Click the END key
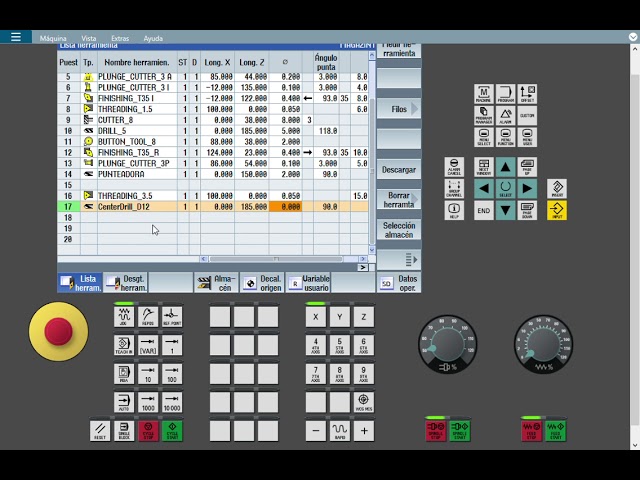This screenshot has width=640, height=480. pos(484,210)
